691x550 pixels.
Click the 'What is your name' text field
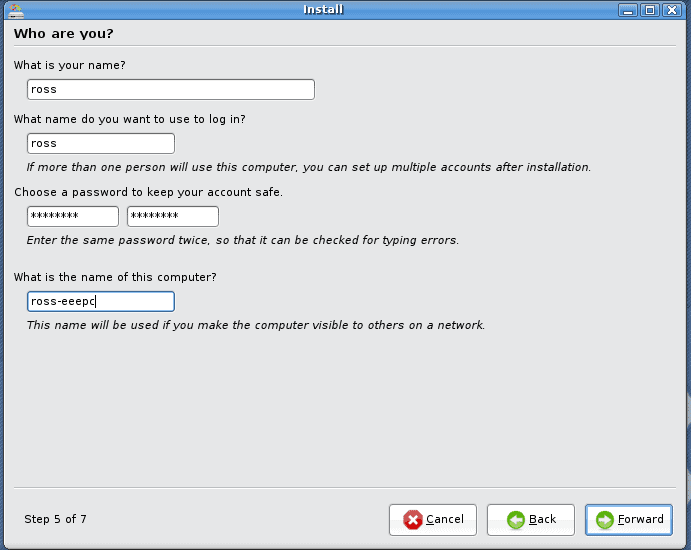point(171,89)
